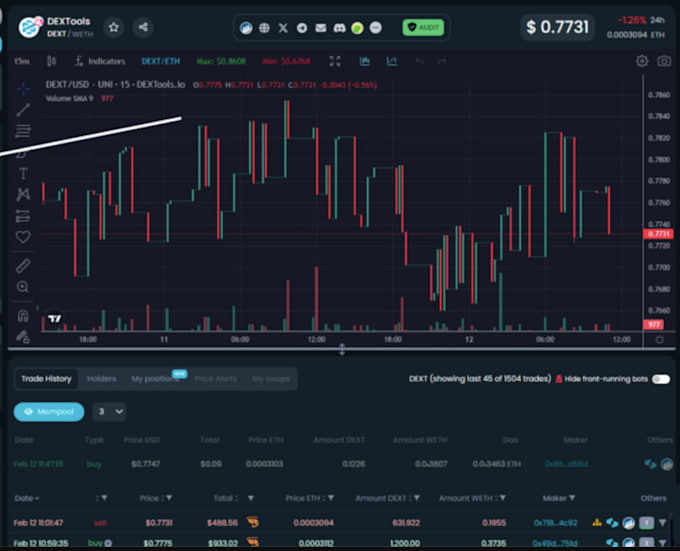Open the My positions tab
680x551 pixels.
[x=155, y=379]
